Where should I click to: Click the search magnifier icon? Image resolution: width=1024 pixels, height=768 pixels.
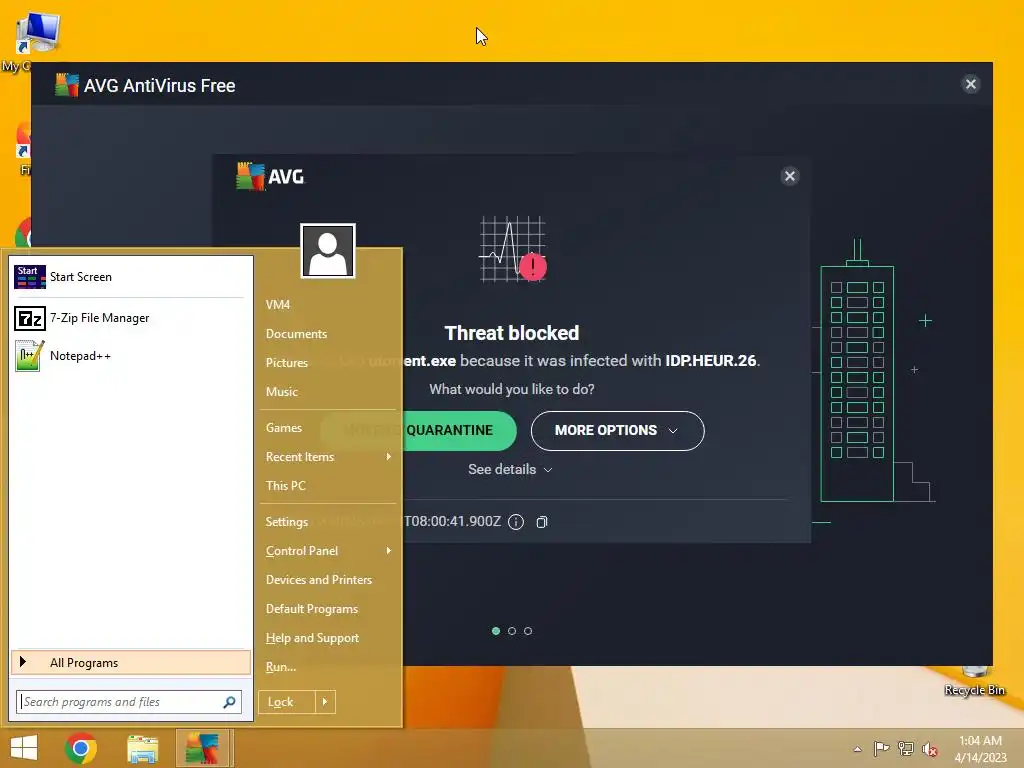(229, 702)
